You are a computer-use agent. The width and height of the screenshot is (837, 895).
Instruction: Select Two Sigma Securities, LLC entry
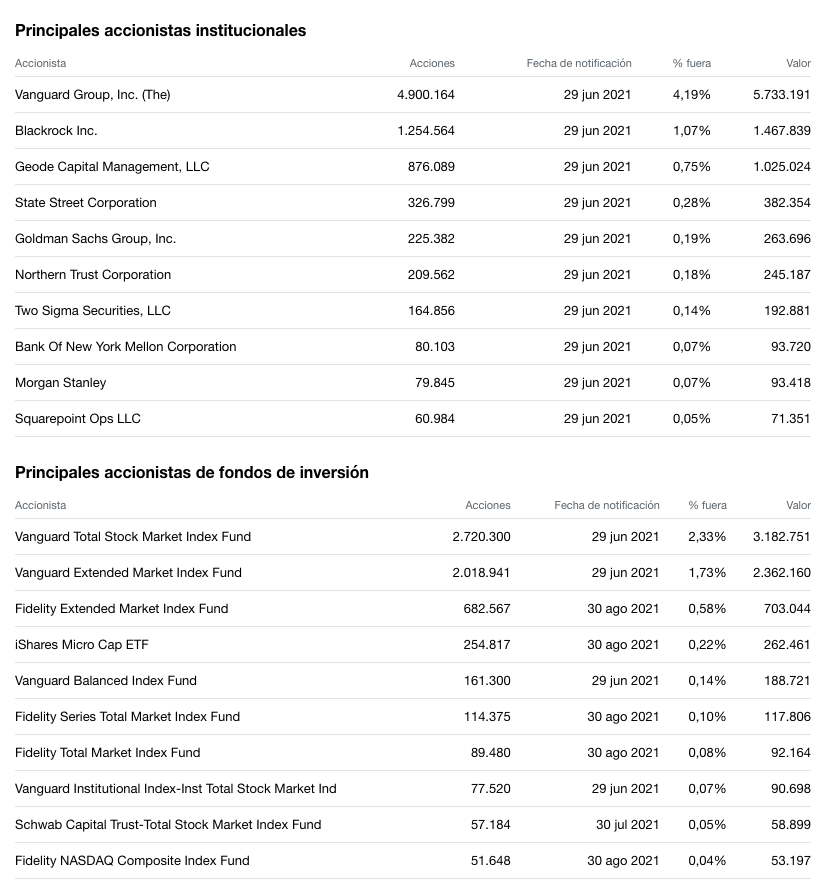pyautogui.click(x=413, y=311)
